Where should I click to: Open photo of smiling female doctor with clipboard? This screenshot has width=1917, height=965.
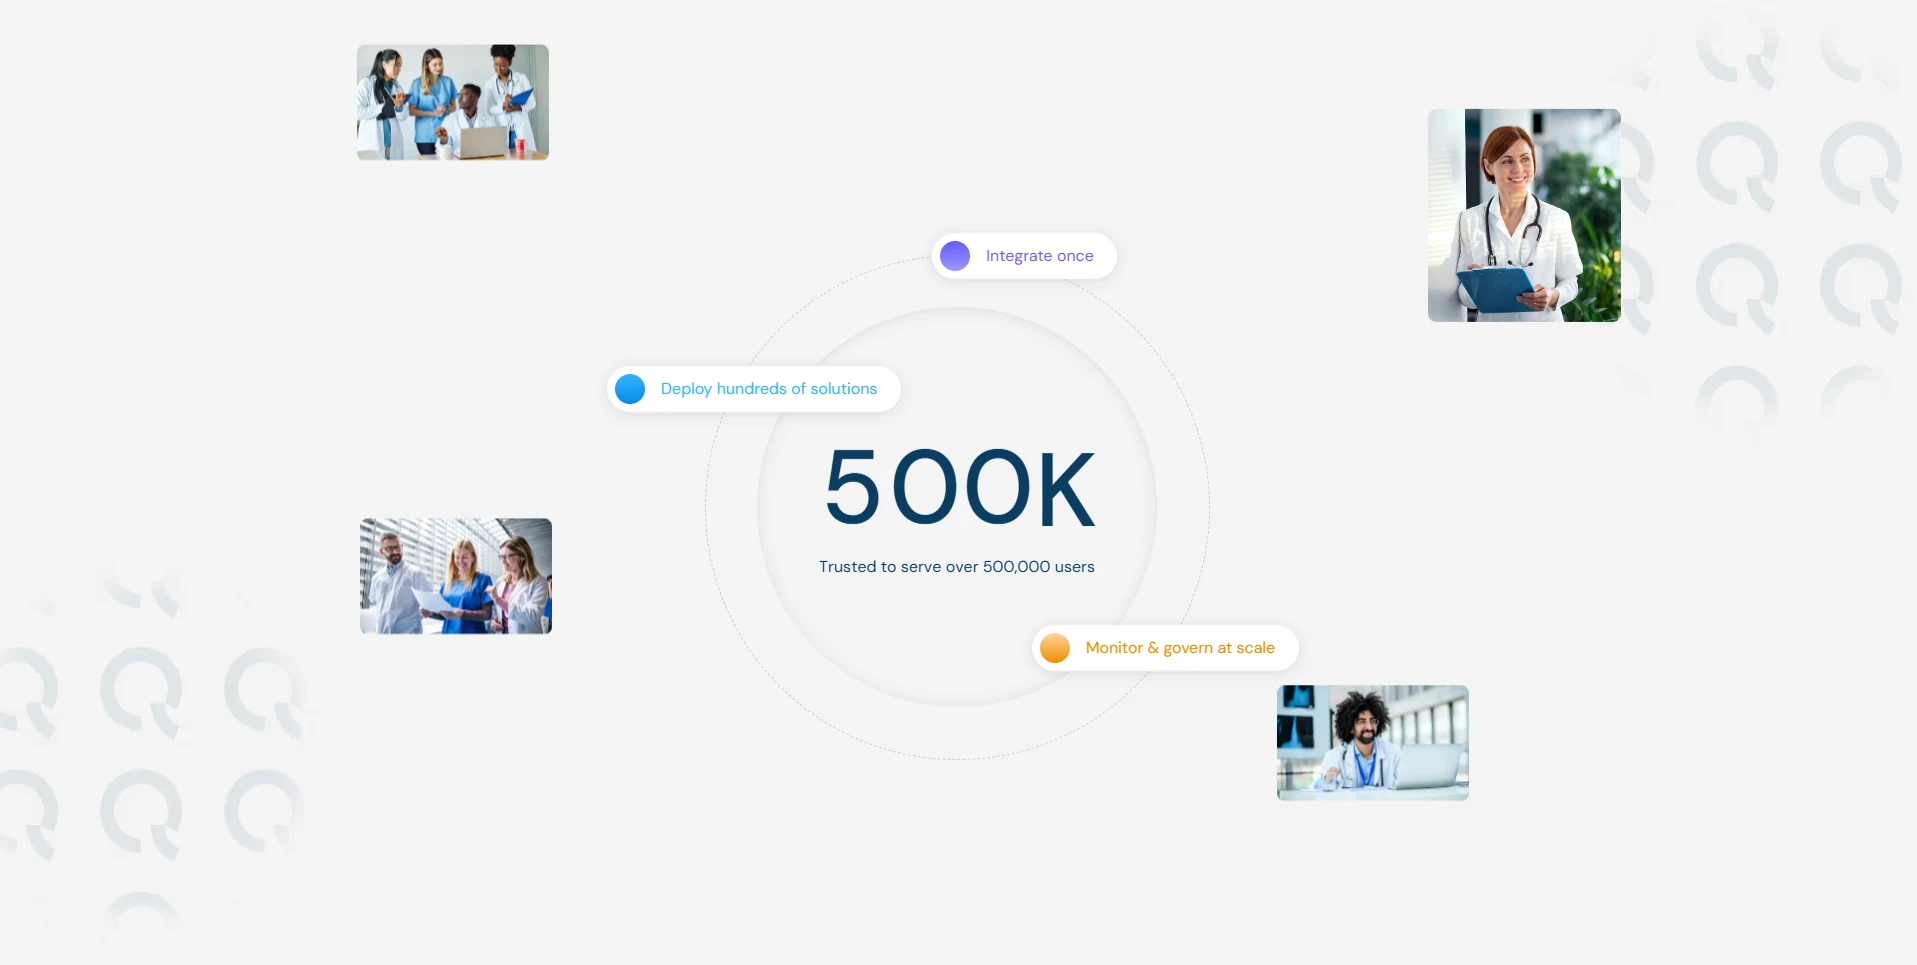point(1524,215)
